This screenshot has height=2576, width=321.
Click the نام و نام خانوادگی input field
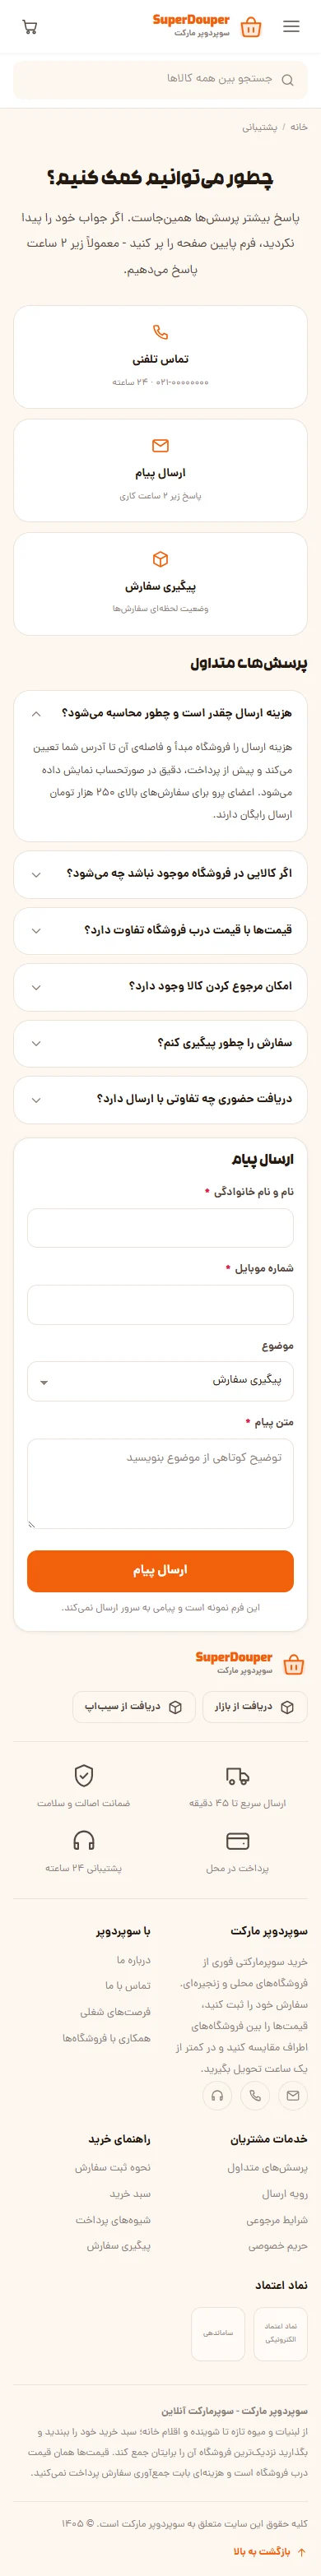click(160, 1227)
